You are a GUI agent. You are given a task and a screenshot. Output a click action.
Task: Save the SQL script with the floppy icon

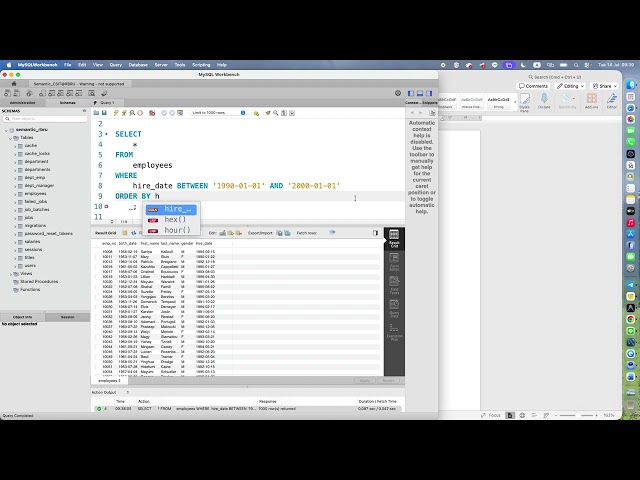coord(104,113)
